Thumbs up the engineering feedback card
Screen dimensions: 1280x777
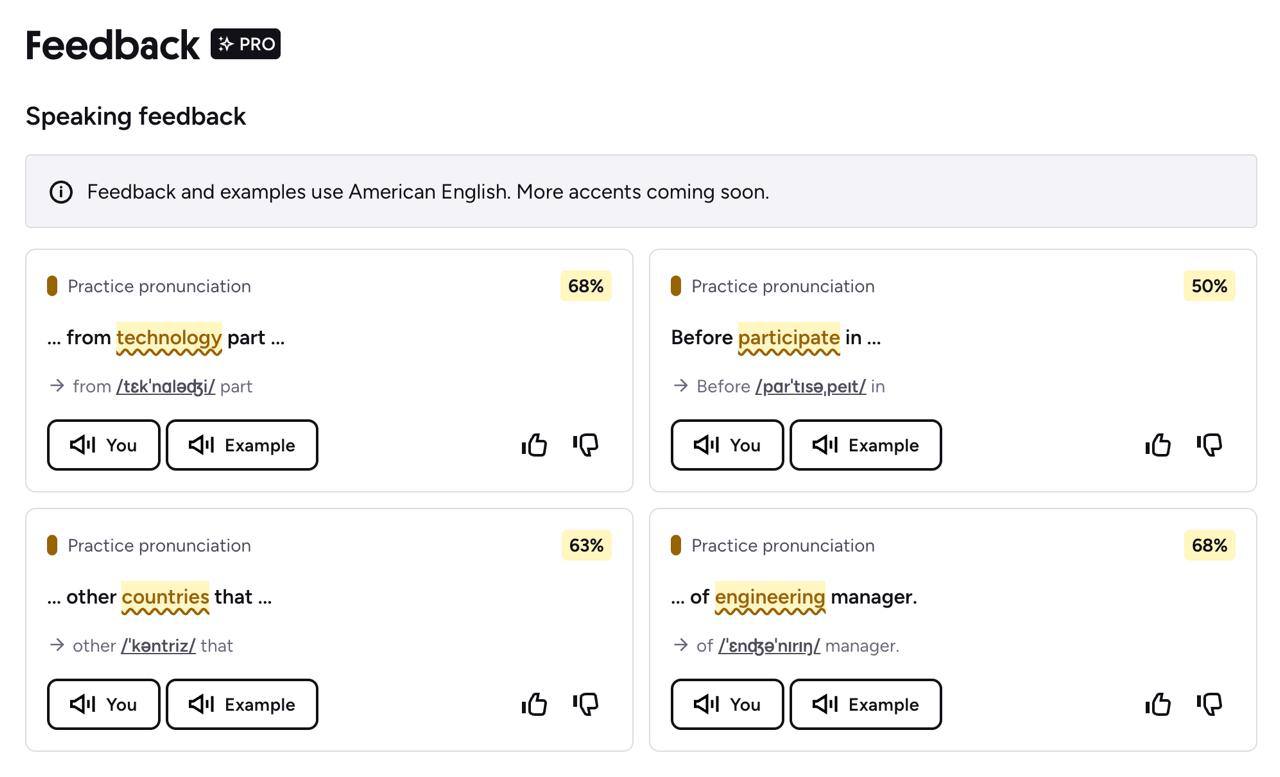(1159, 704)
